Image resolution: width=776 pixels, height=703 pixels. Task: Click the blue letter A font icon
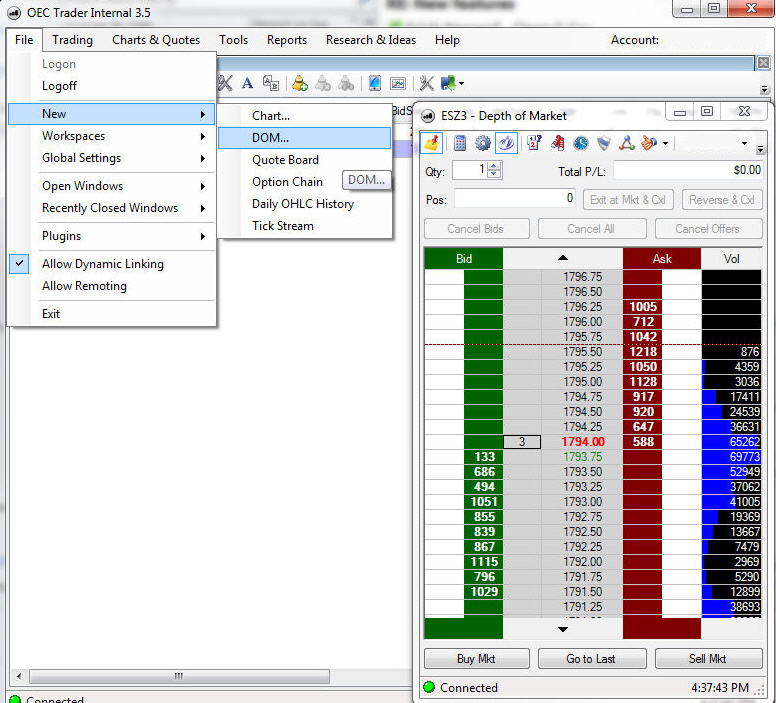pyautogui.click(x=247, y=83)
